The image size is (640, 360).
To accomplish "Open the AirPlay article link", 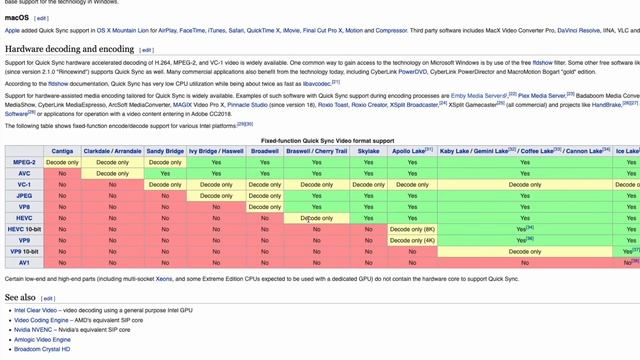I will click(x=167, y=31).
